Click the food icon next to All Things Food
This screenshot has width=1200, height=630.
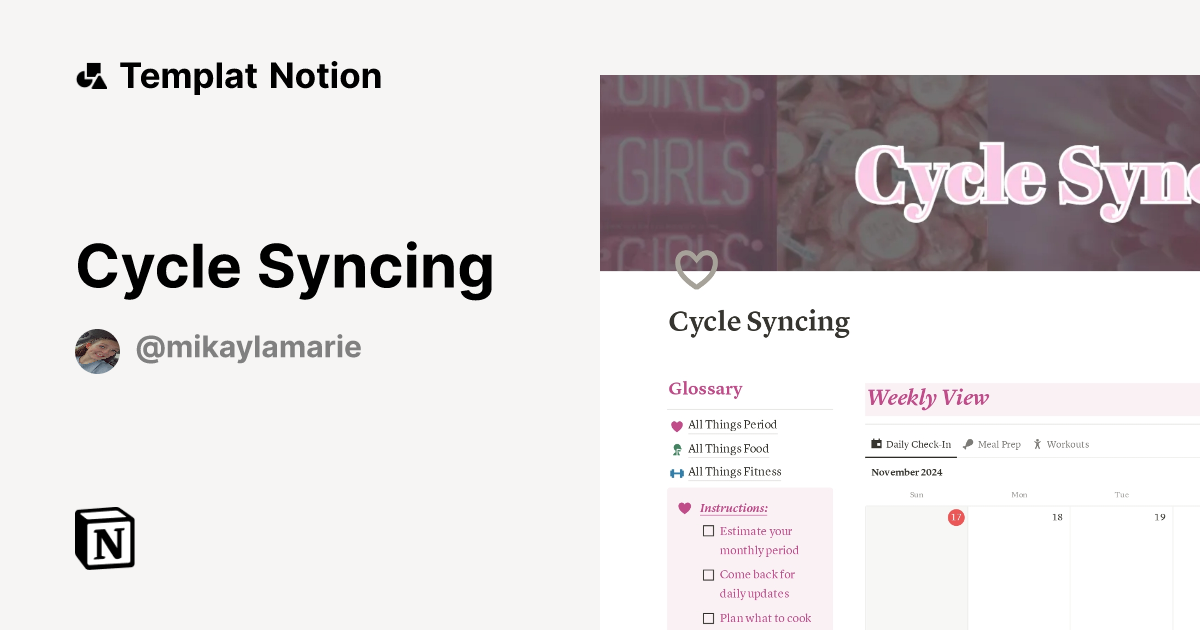pos(677,448)
